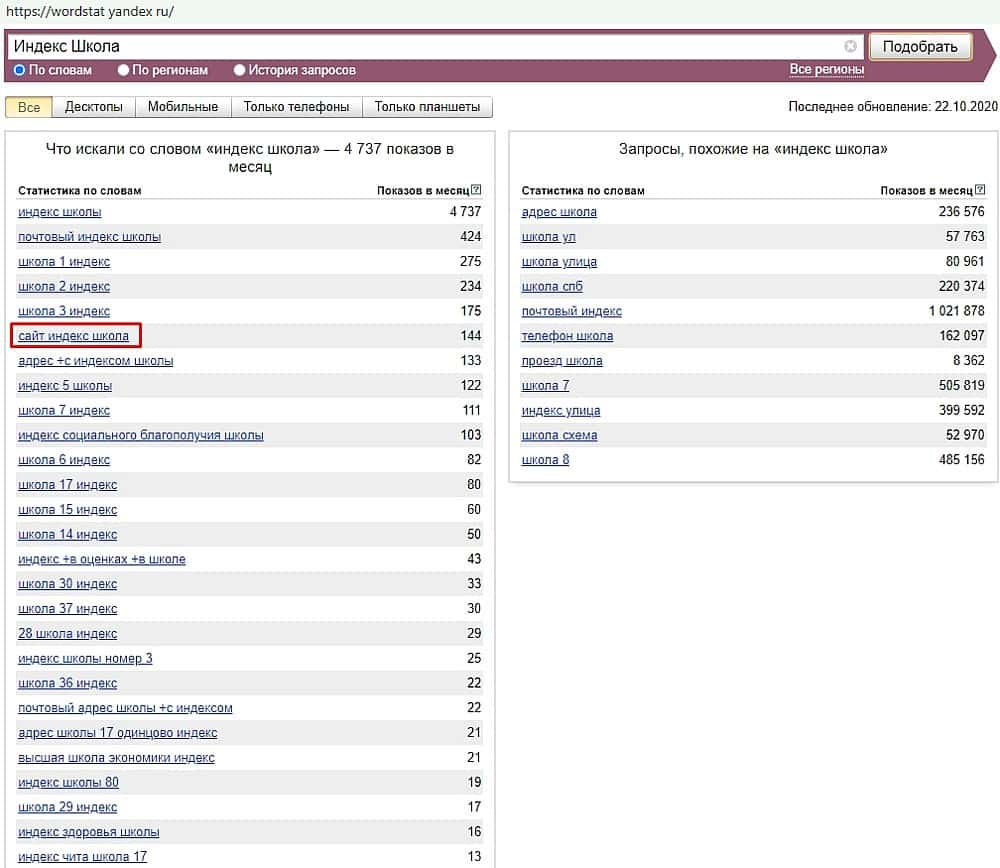
Task: Open the Только телефоны tab
Action: coord(296,107)
